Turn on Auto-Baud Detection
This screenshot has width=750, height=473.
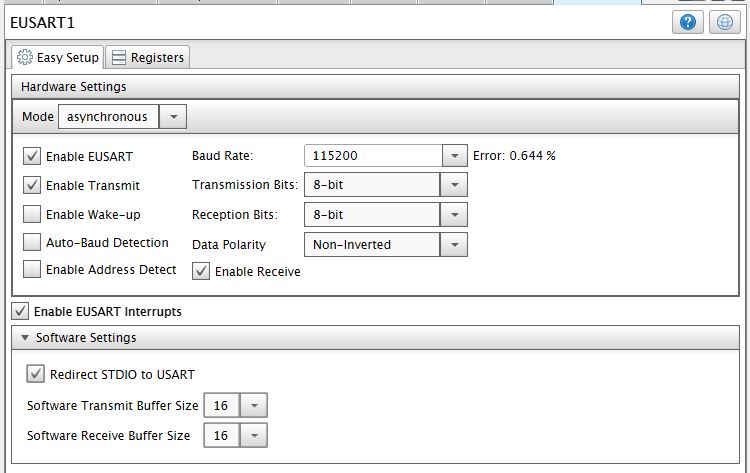[x=32, y=242]
